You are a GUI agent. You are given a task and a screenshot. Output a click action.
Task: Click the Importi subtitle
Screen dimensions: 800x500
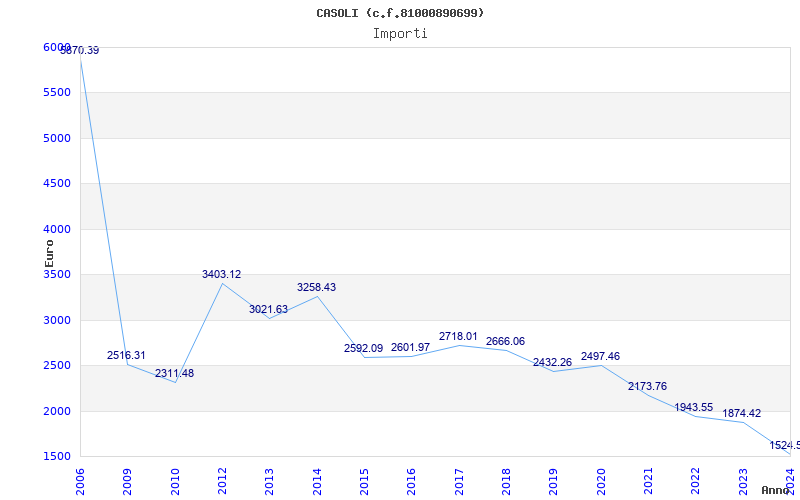coord(400,34)
